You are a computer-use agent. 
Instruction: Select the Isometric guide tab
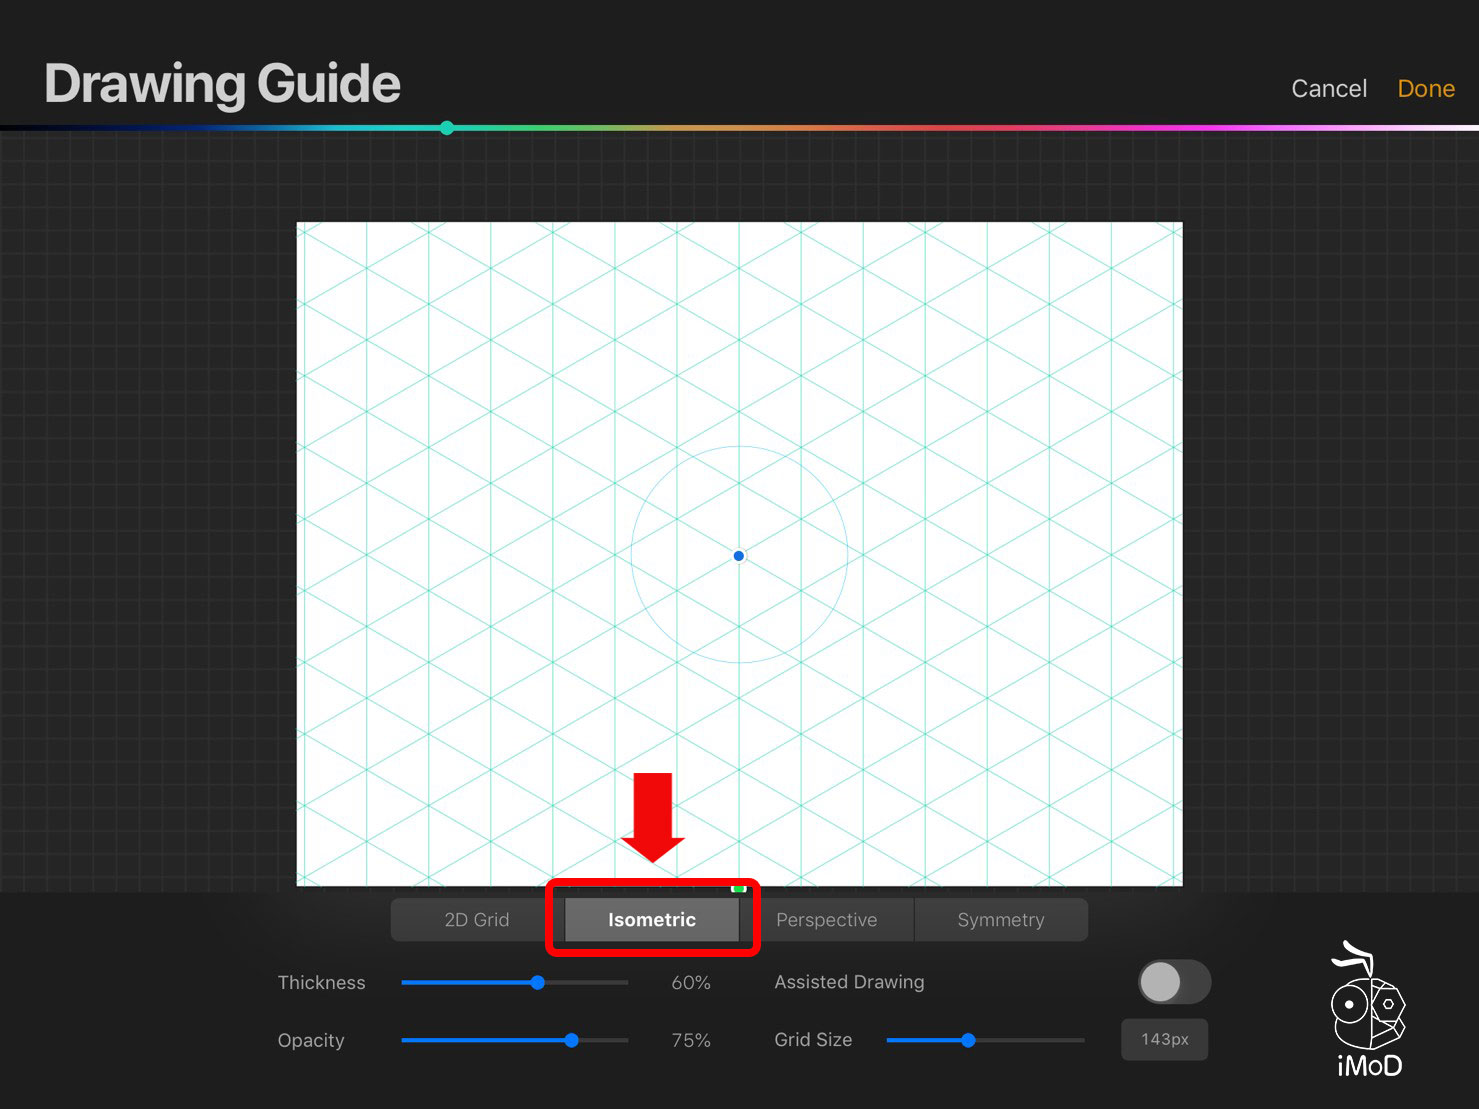coord(651,920)
